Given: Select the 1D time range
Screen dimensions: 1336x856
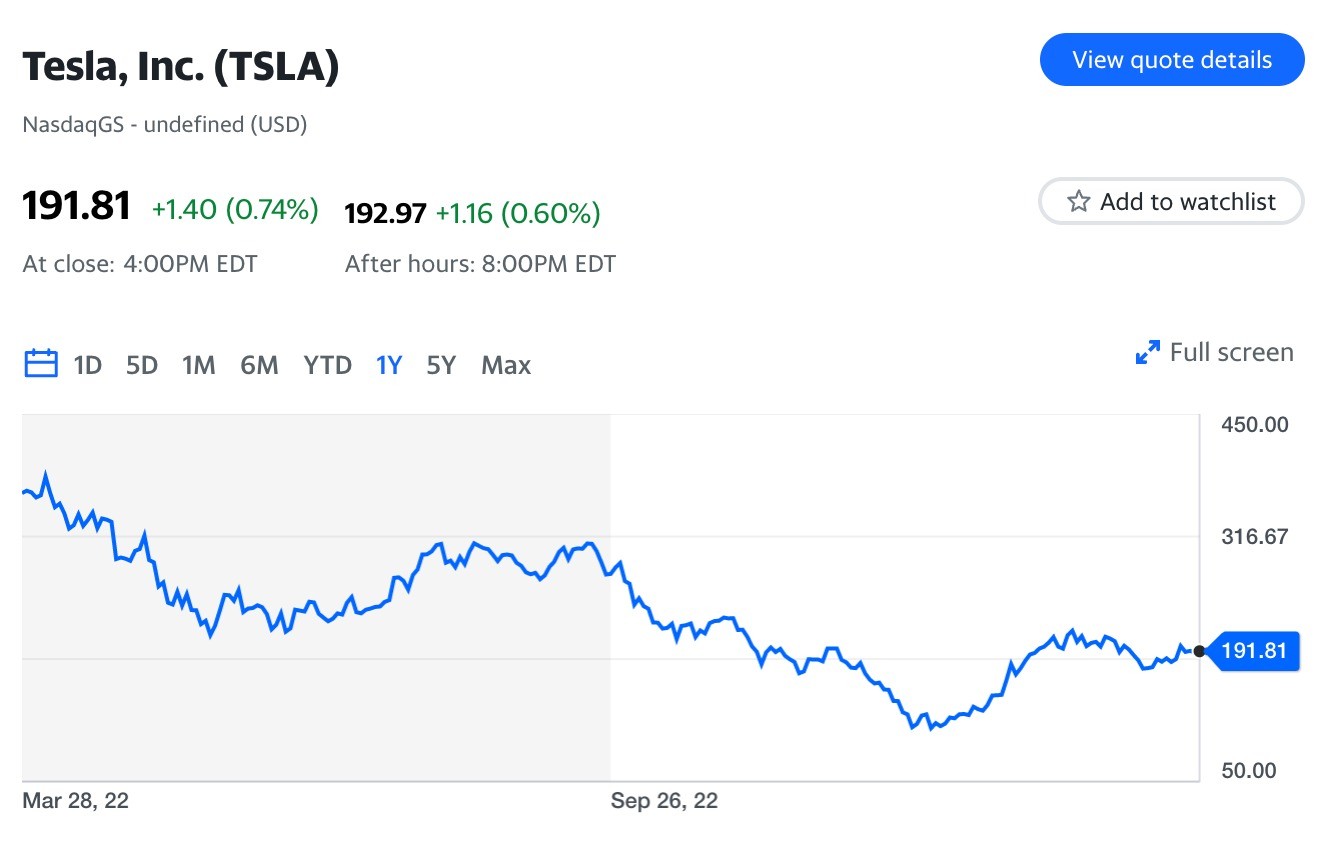Looking at the screenshot, I should click(88, 365).
